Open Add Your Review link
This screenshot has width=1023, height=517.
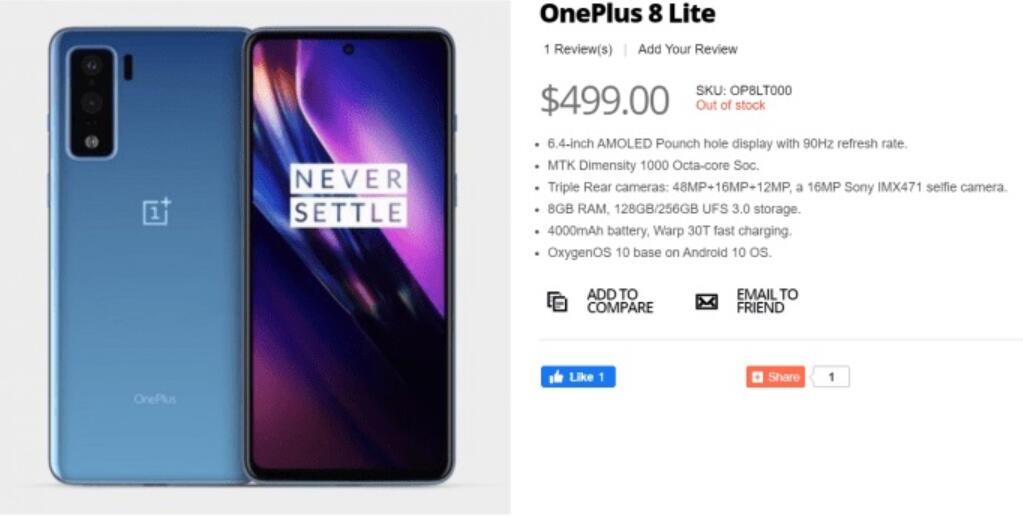coord(688,50)
